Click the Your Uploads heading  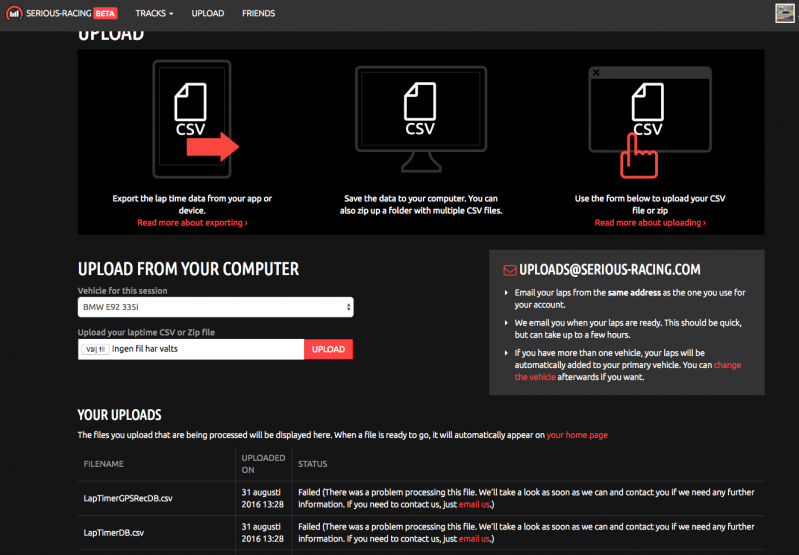coord(119,415)
